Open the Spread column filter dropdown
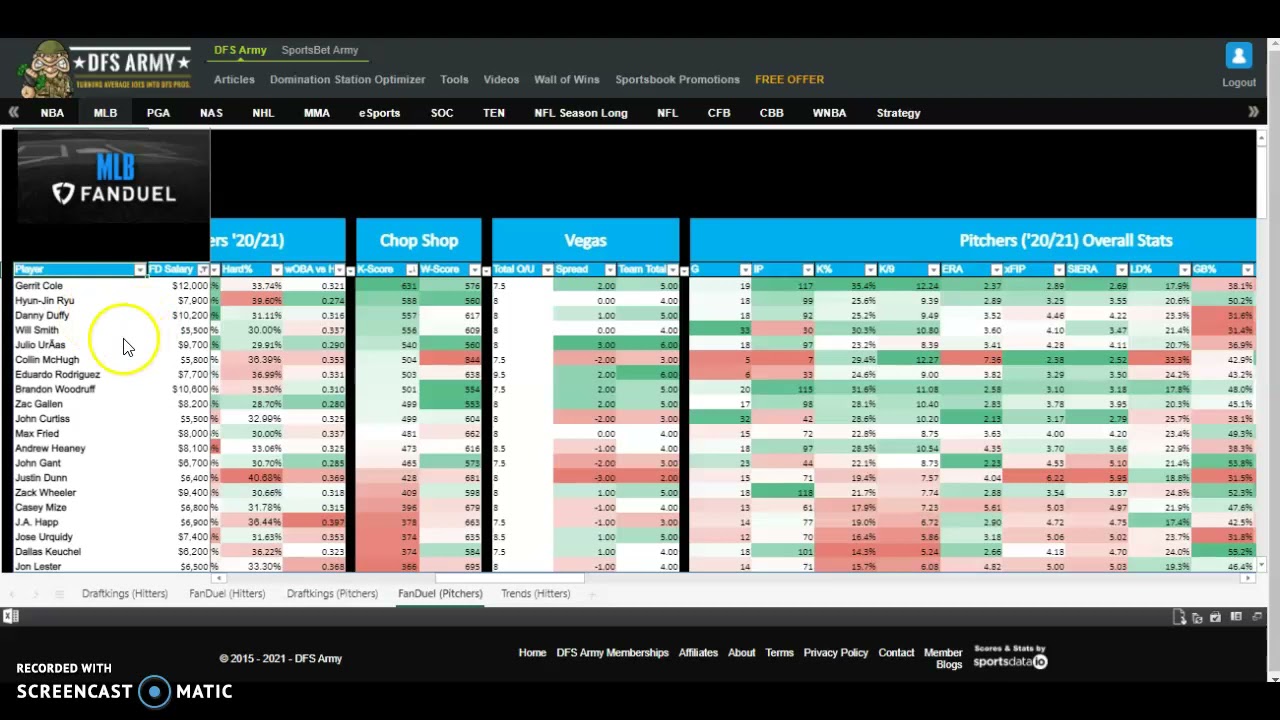This screenshot has height=720, width=1280. click(x=610, y=270)
